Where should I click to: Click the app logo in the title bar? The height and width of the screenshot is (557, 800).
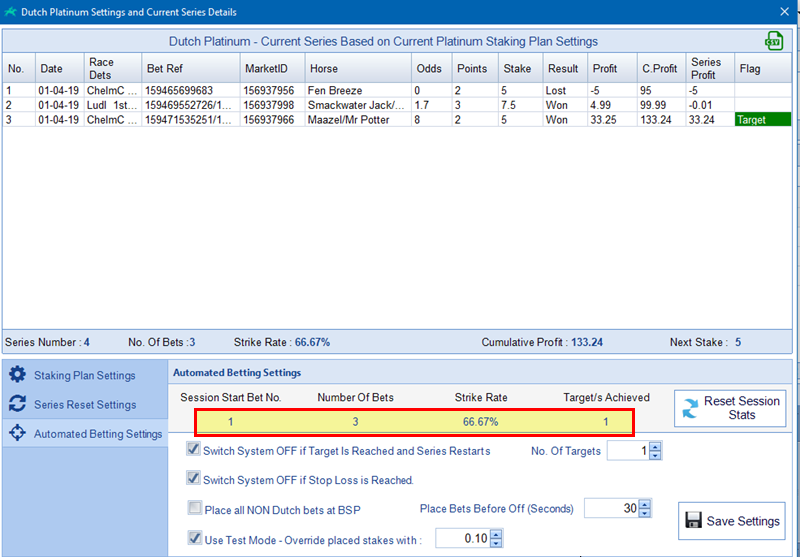(x=10, y=12)
